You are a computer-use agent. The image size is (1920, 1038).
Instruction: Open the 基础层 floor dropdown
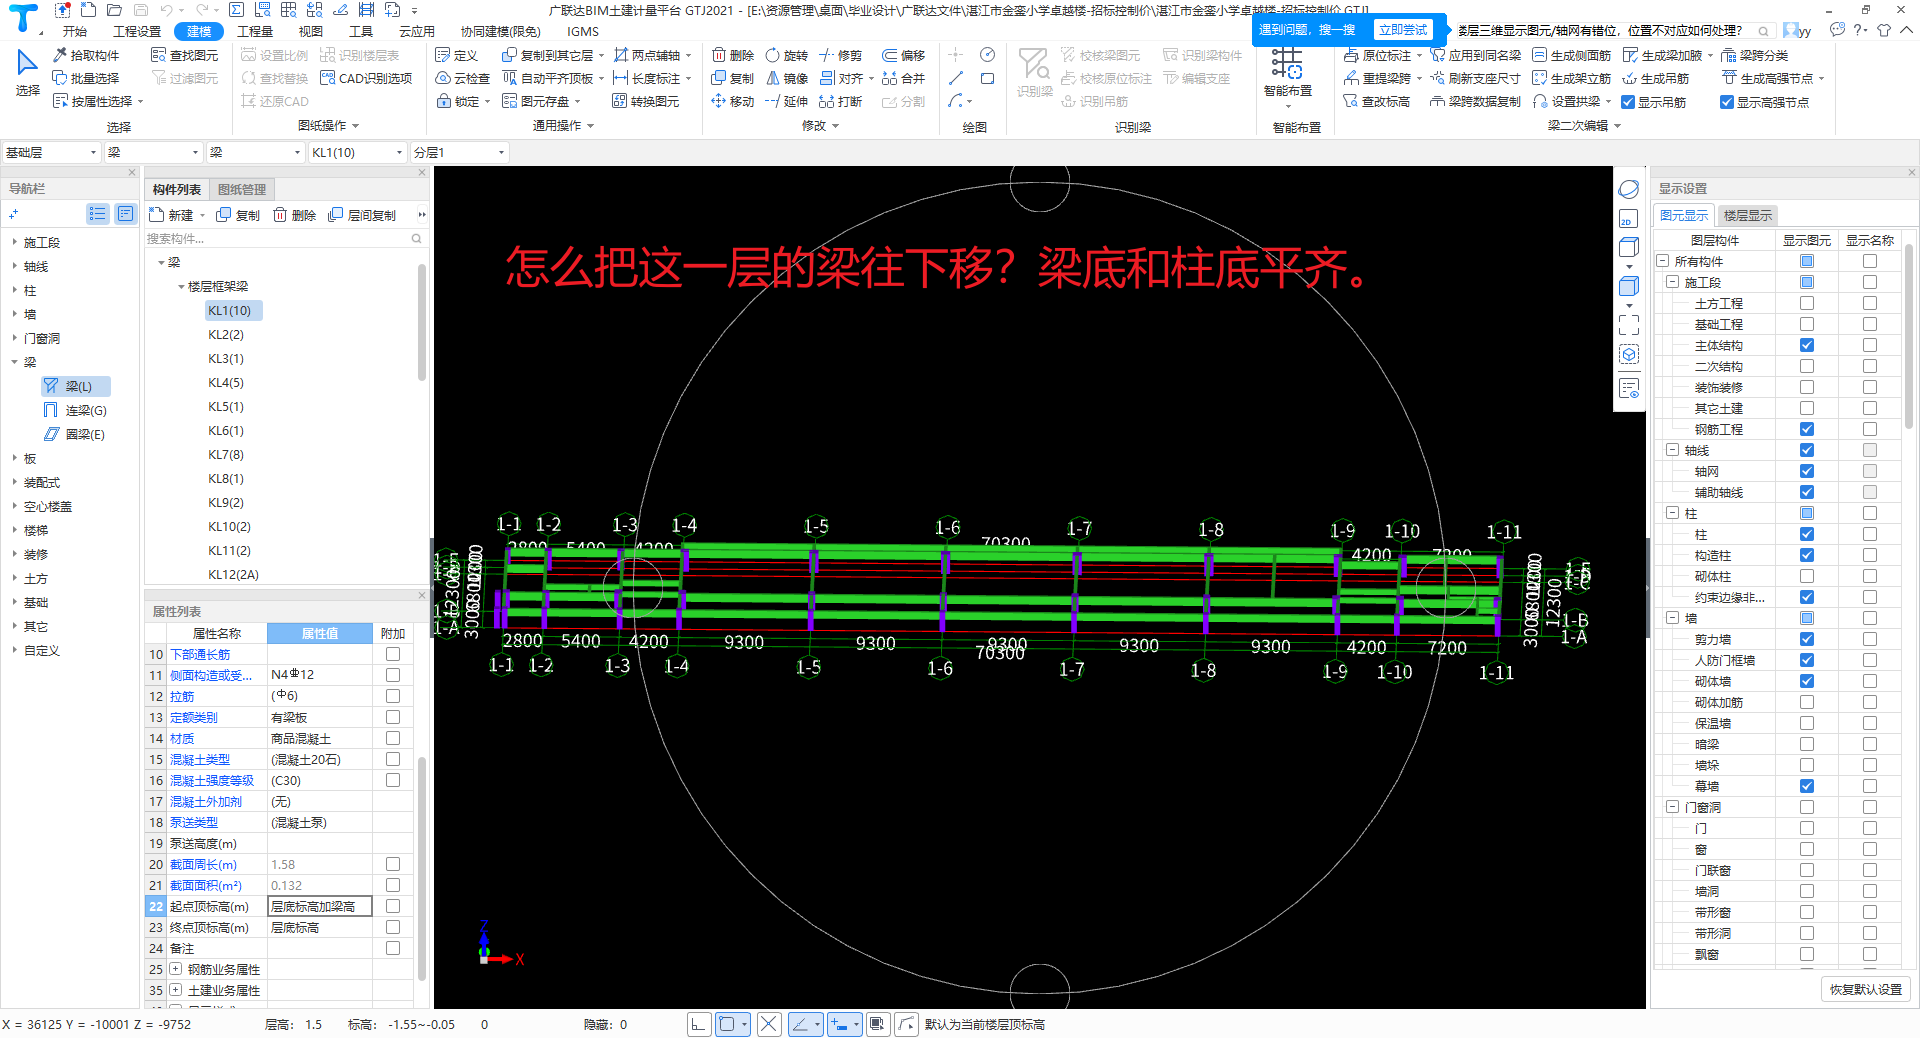(x=51, y=152)
